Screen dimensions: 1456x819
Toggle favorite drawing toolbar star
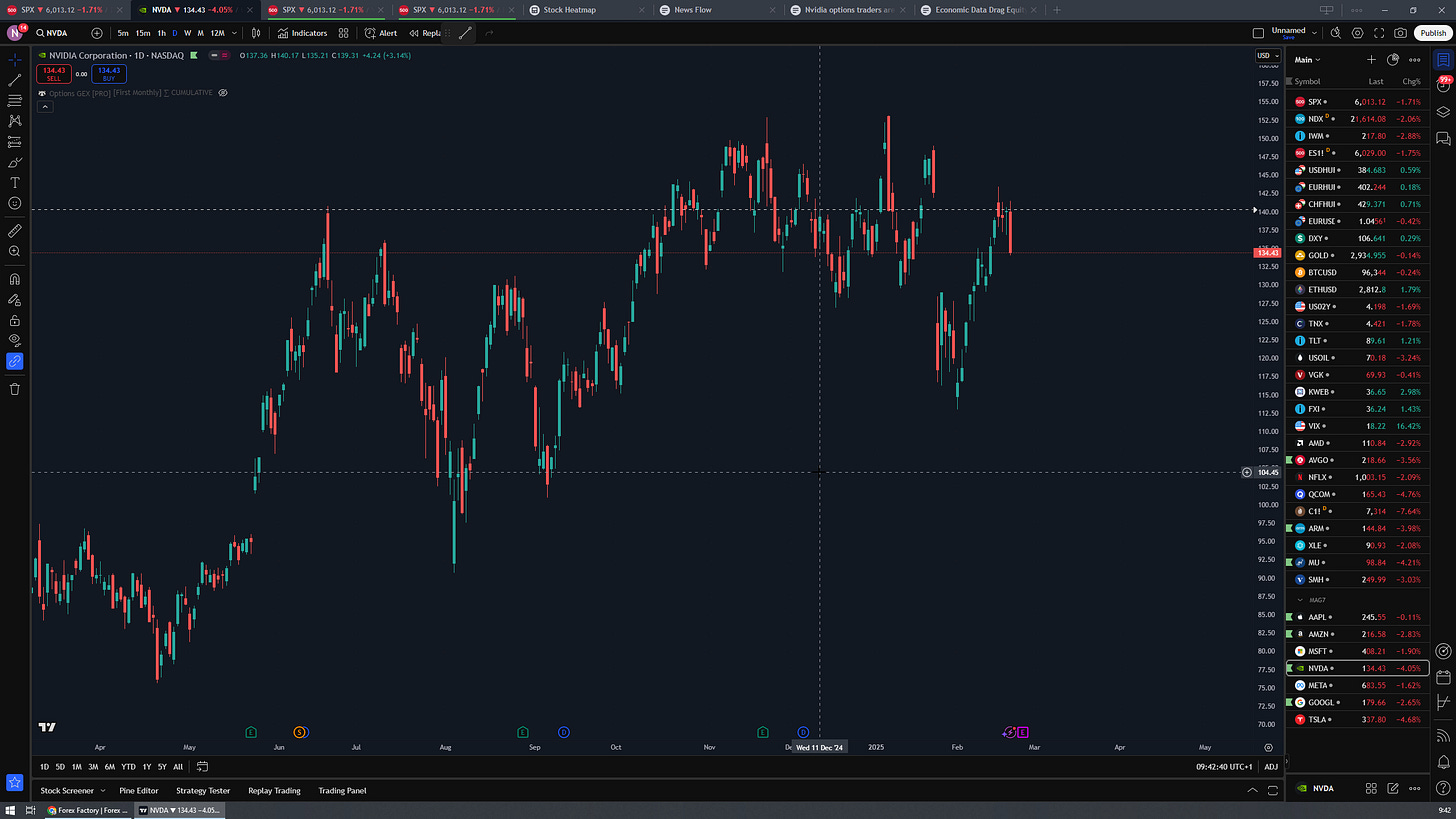[x=15, y=783]
